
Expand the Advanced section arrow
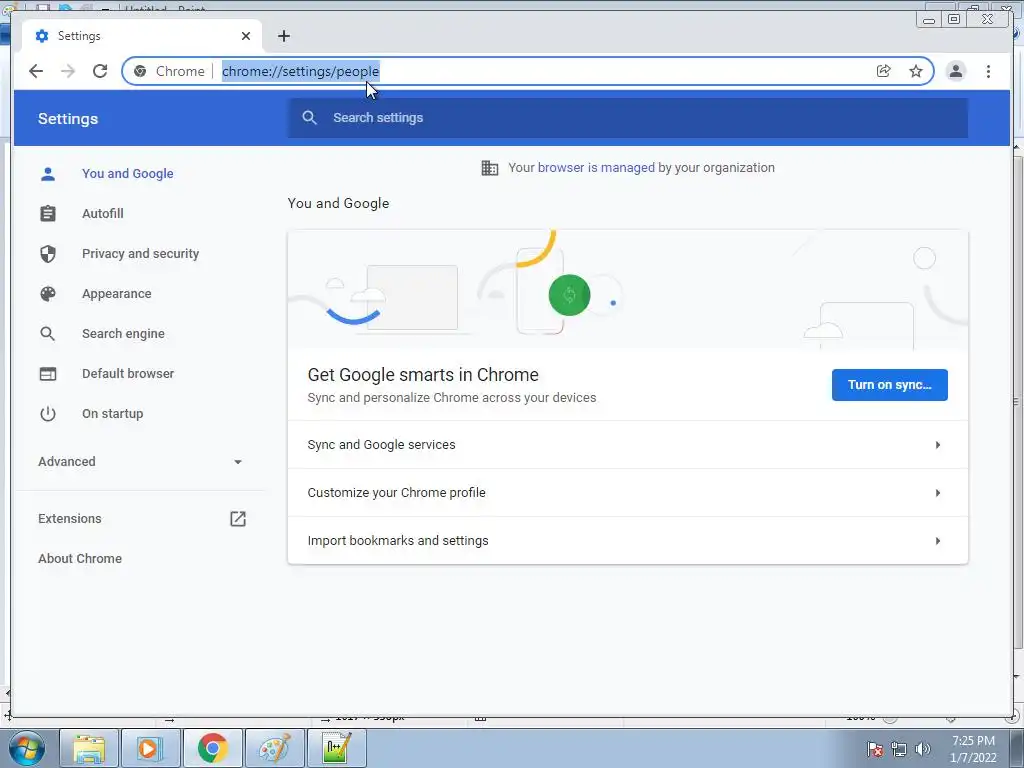[x=238, y=462]
